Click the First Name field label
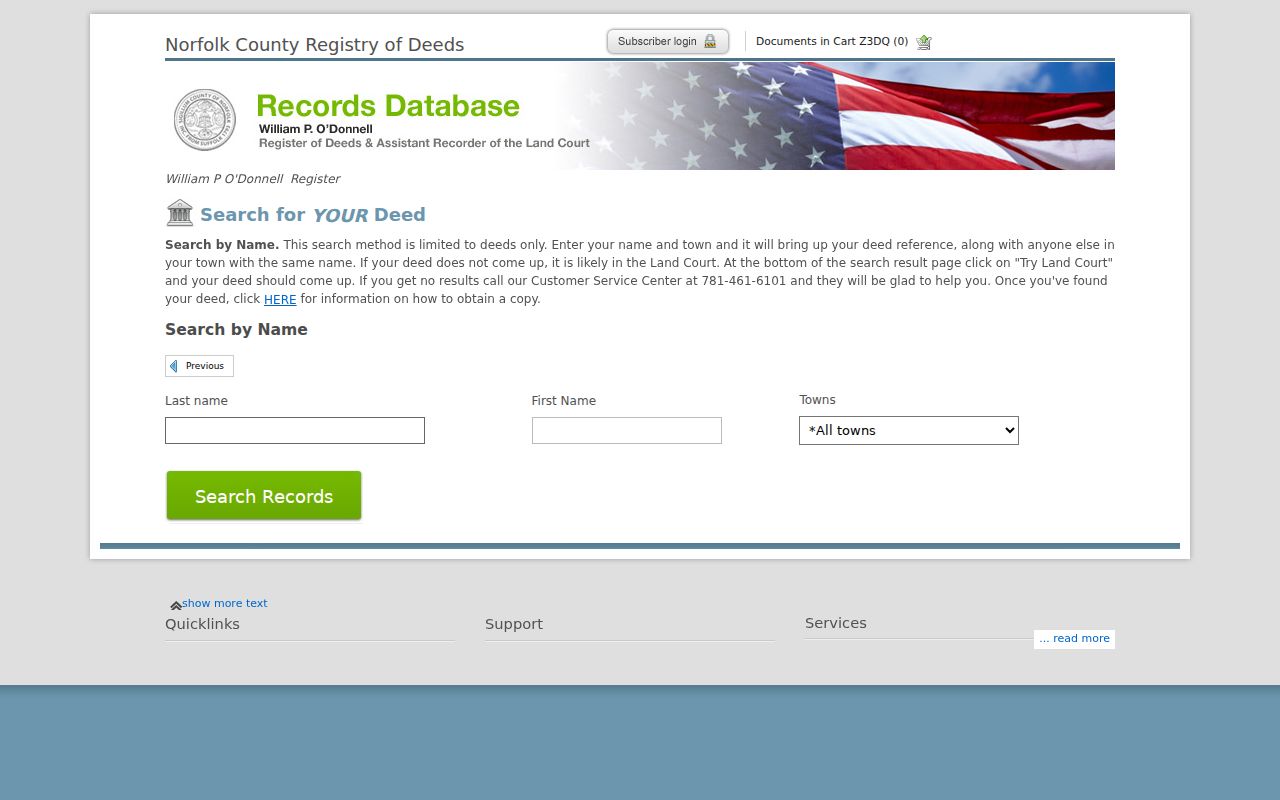The height and width of the screenshot is (800, 1280). [564, 401]
